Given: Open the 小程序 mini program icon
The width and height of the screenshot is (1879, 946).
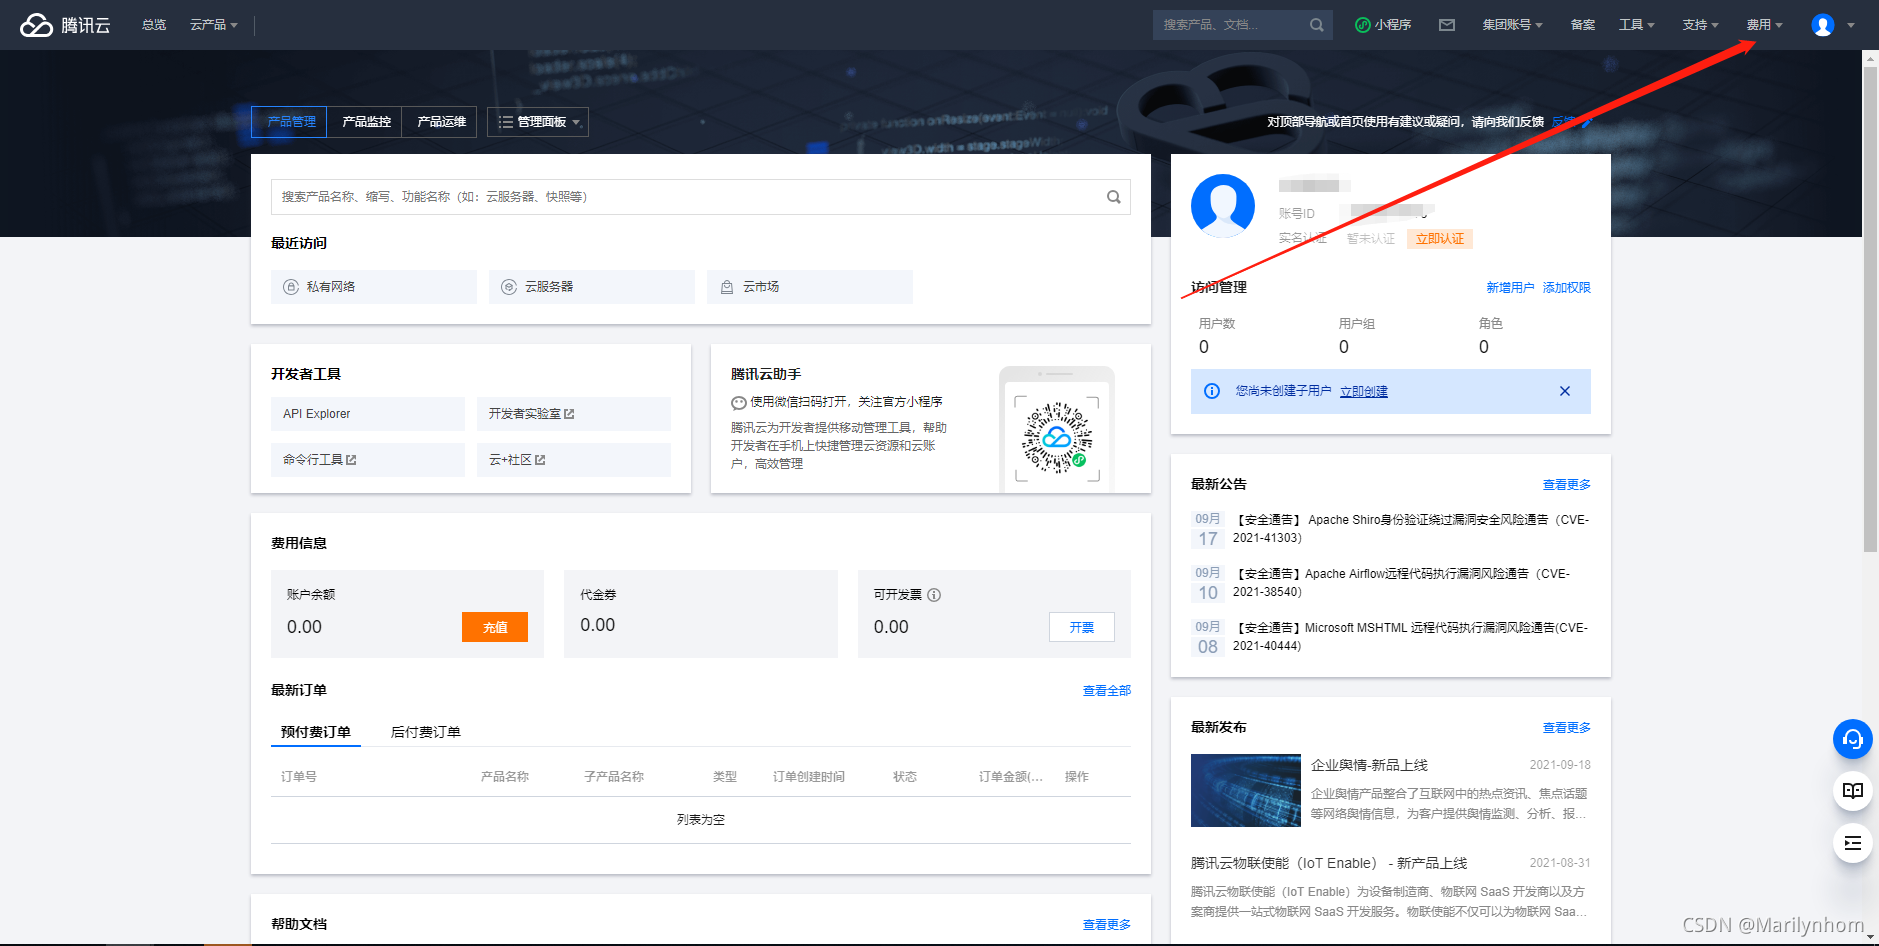Looking at the screenshot, I should [1383, 25].
